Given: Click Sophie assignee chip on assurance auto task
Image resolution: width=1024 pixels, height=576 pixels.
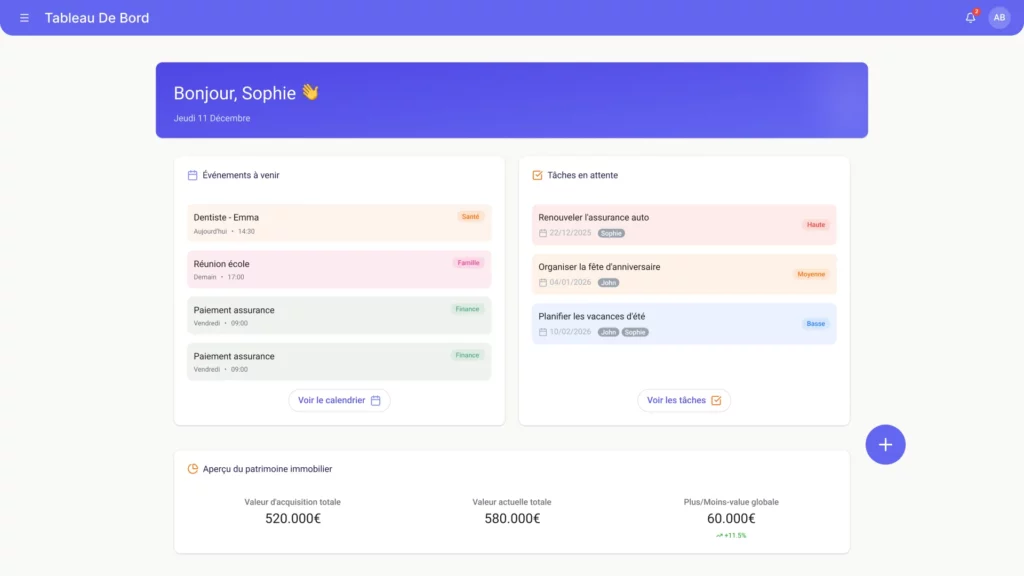Looking at the screenshot, I should 611,233.
